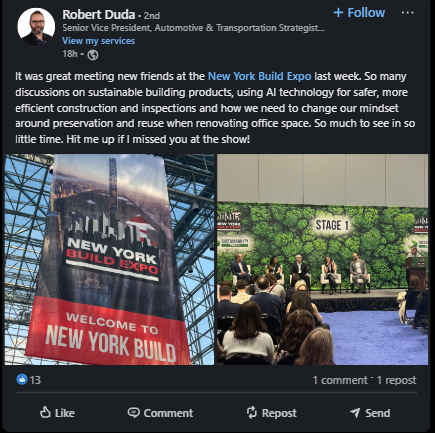This screenshot has height=433, width=435.
Task: Click the thumbs-up Like icon
Action: (45, 413)
